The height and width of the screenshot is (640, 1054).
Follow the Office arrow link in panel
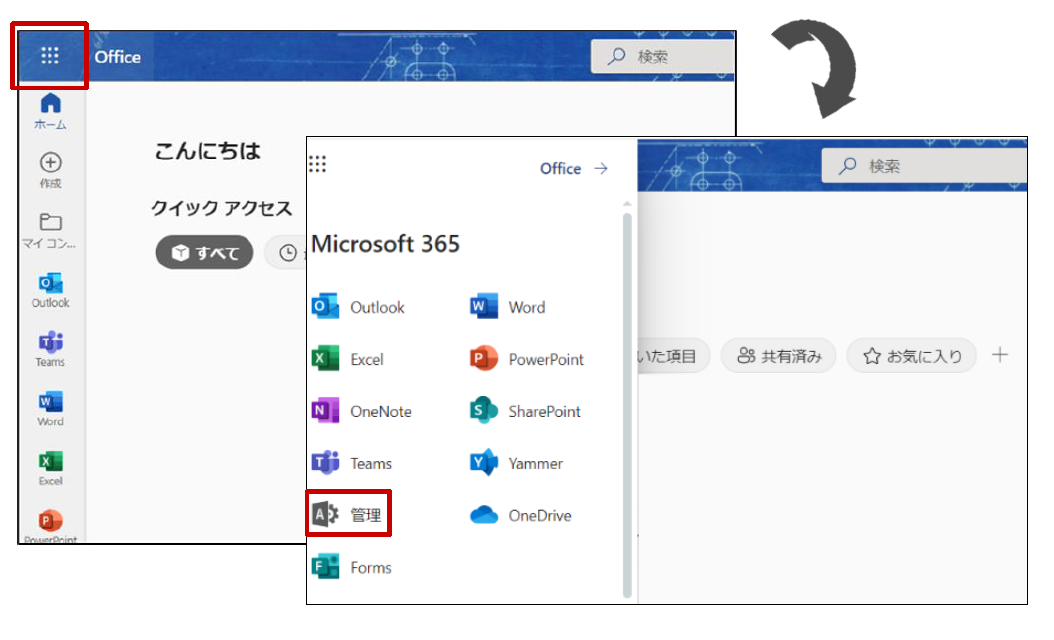pyautogui.click(x=574, y=169)
